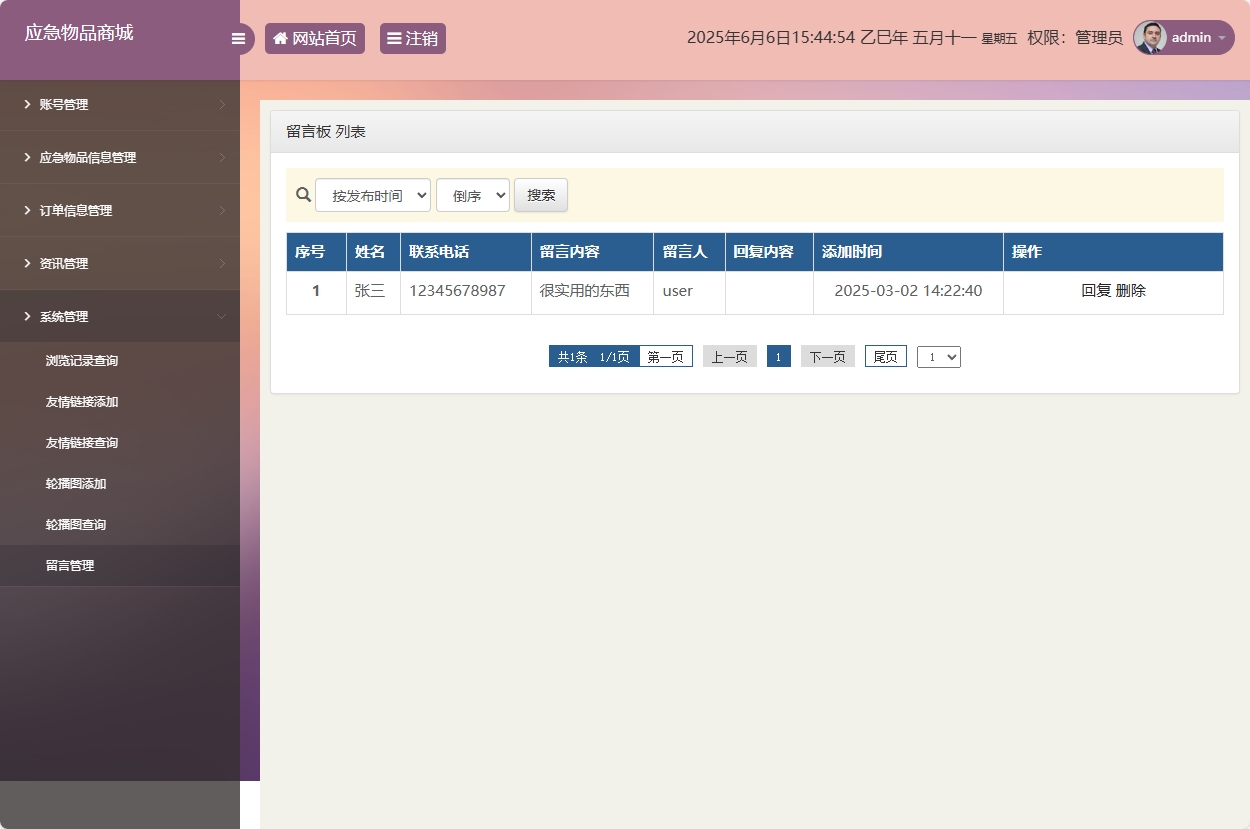Open the 倒序 sort order dropdown
1250x829 pixels.
tap(472, 195)
